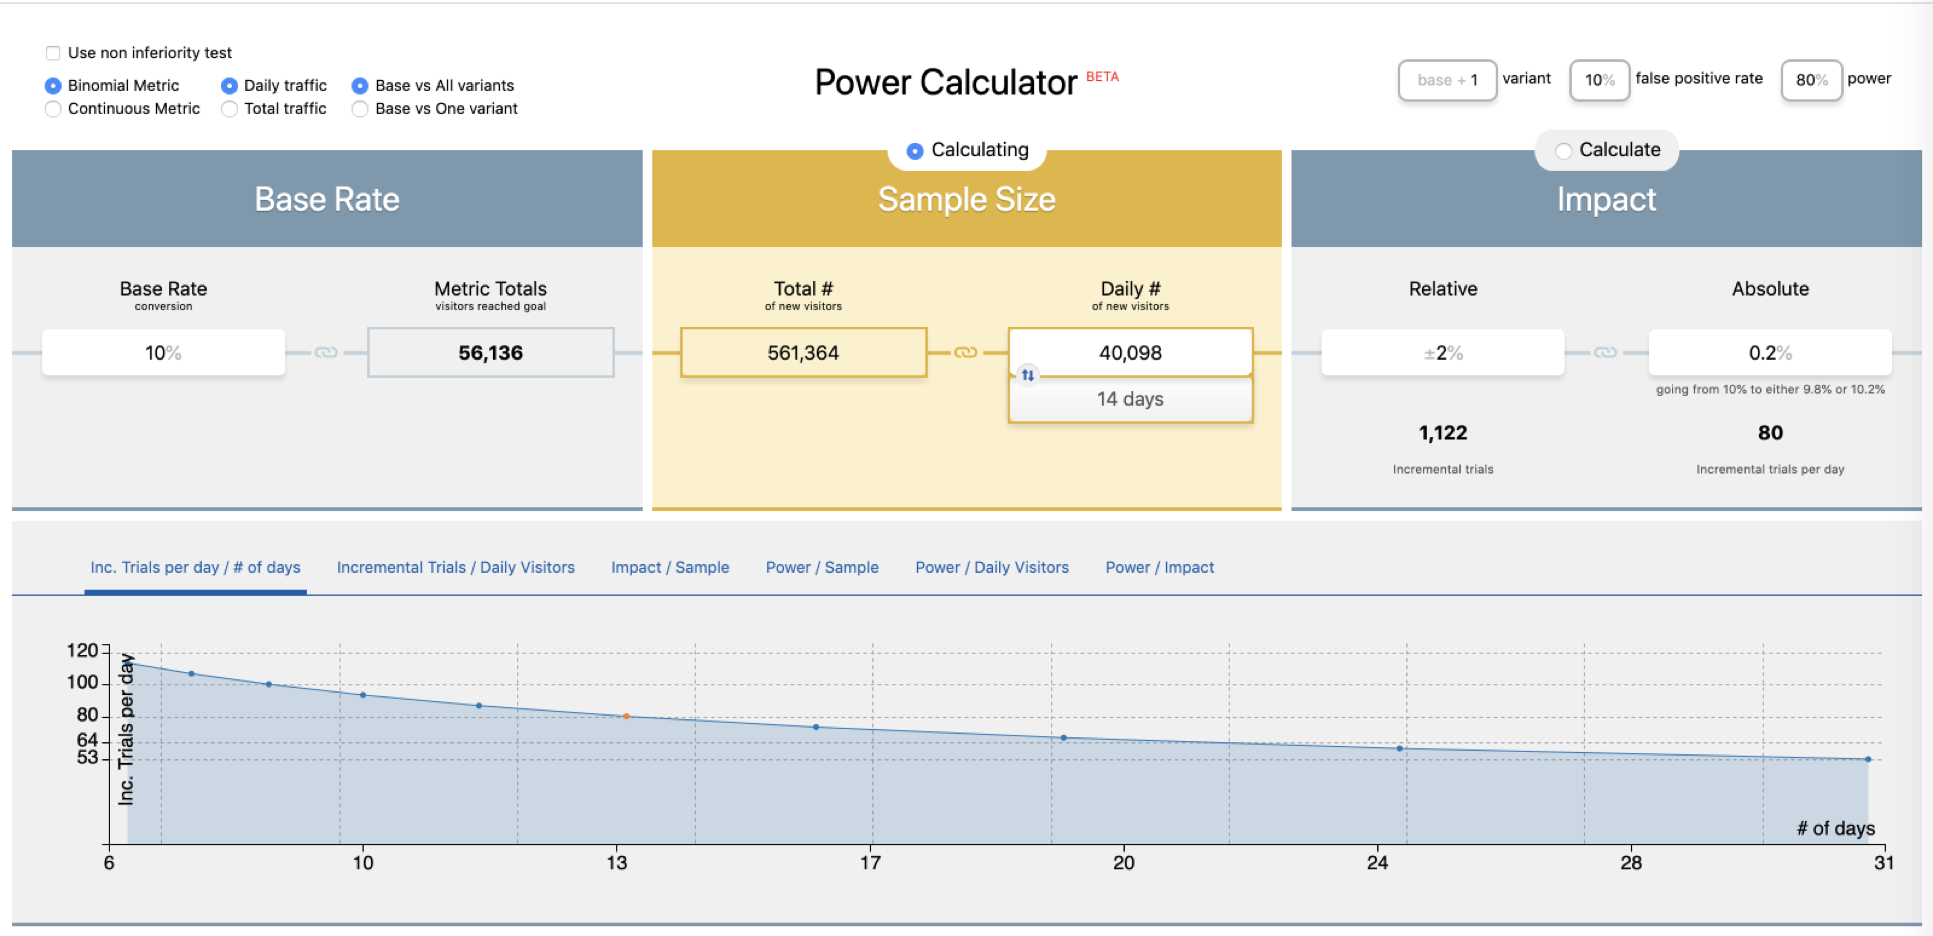Enable the non inferiority test checkbox
Viewport: 1933px width, 936px height.
pos(53,53)
